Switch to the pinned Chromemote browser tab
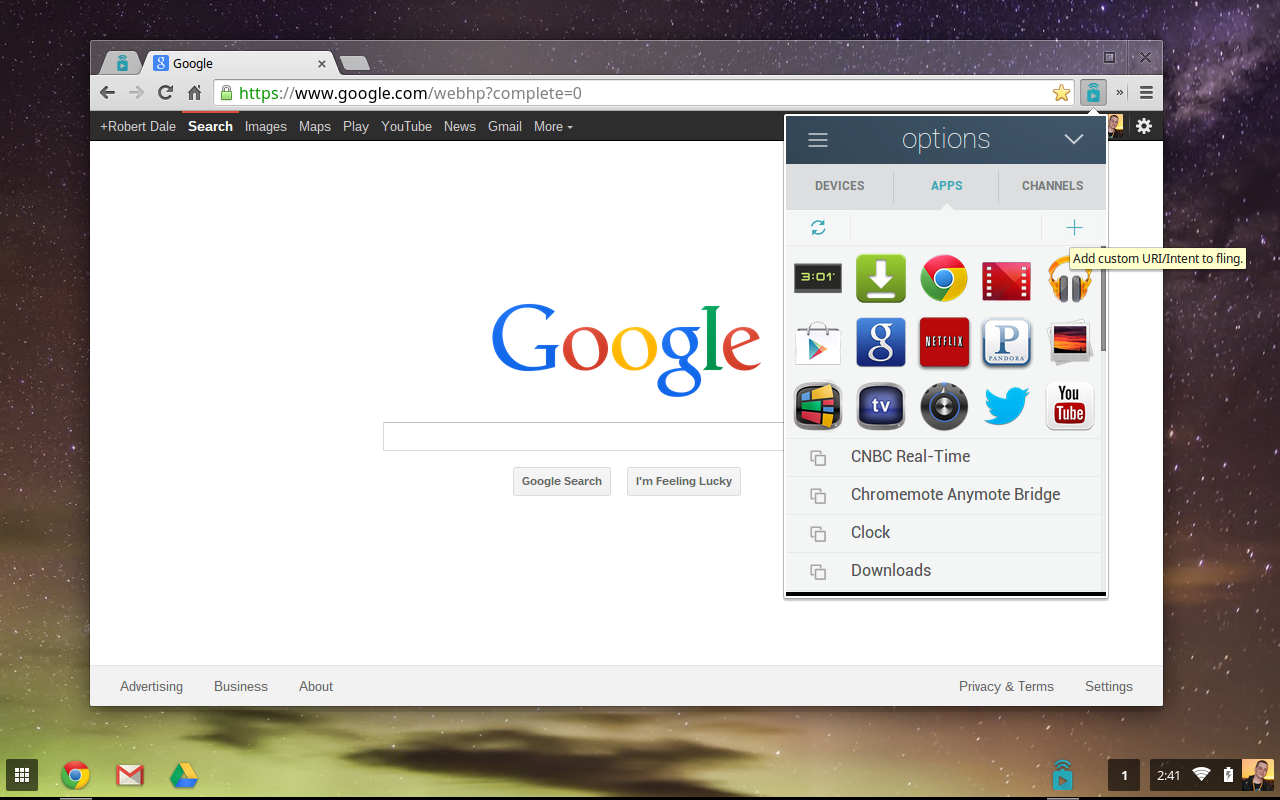The image size is (1280, 800). [x=122, y=63]
